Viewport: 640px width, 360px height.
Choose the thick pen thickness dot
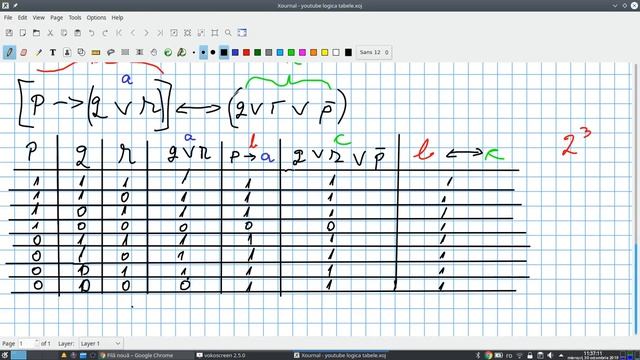pos(213,52)
